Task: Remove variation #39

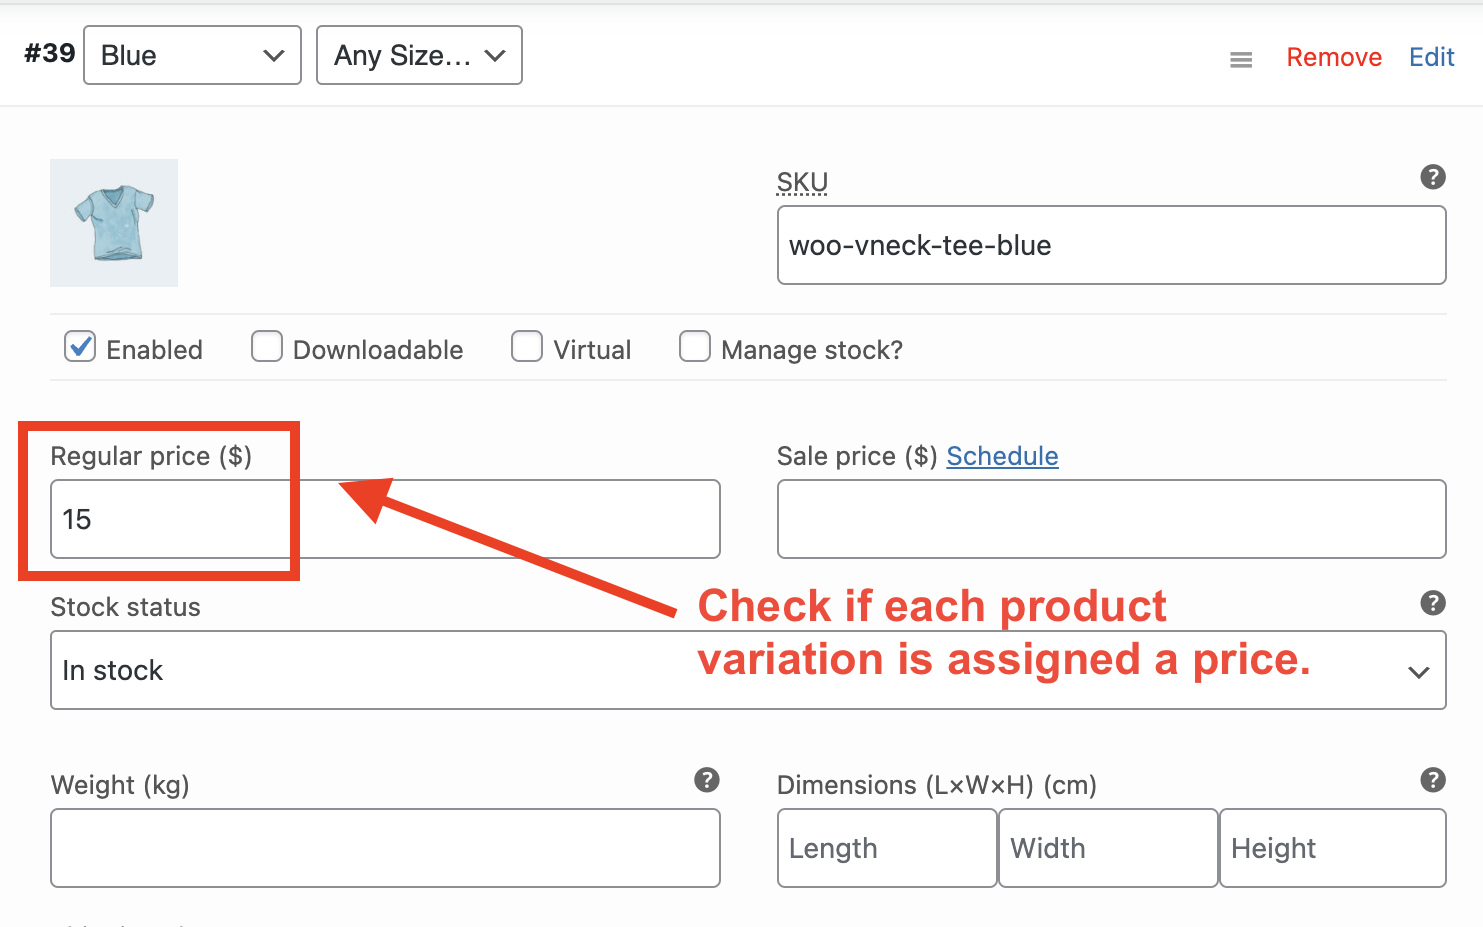Action: click(1334, 57)
